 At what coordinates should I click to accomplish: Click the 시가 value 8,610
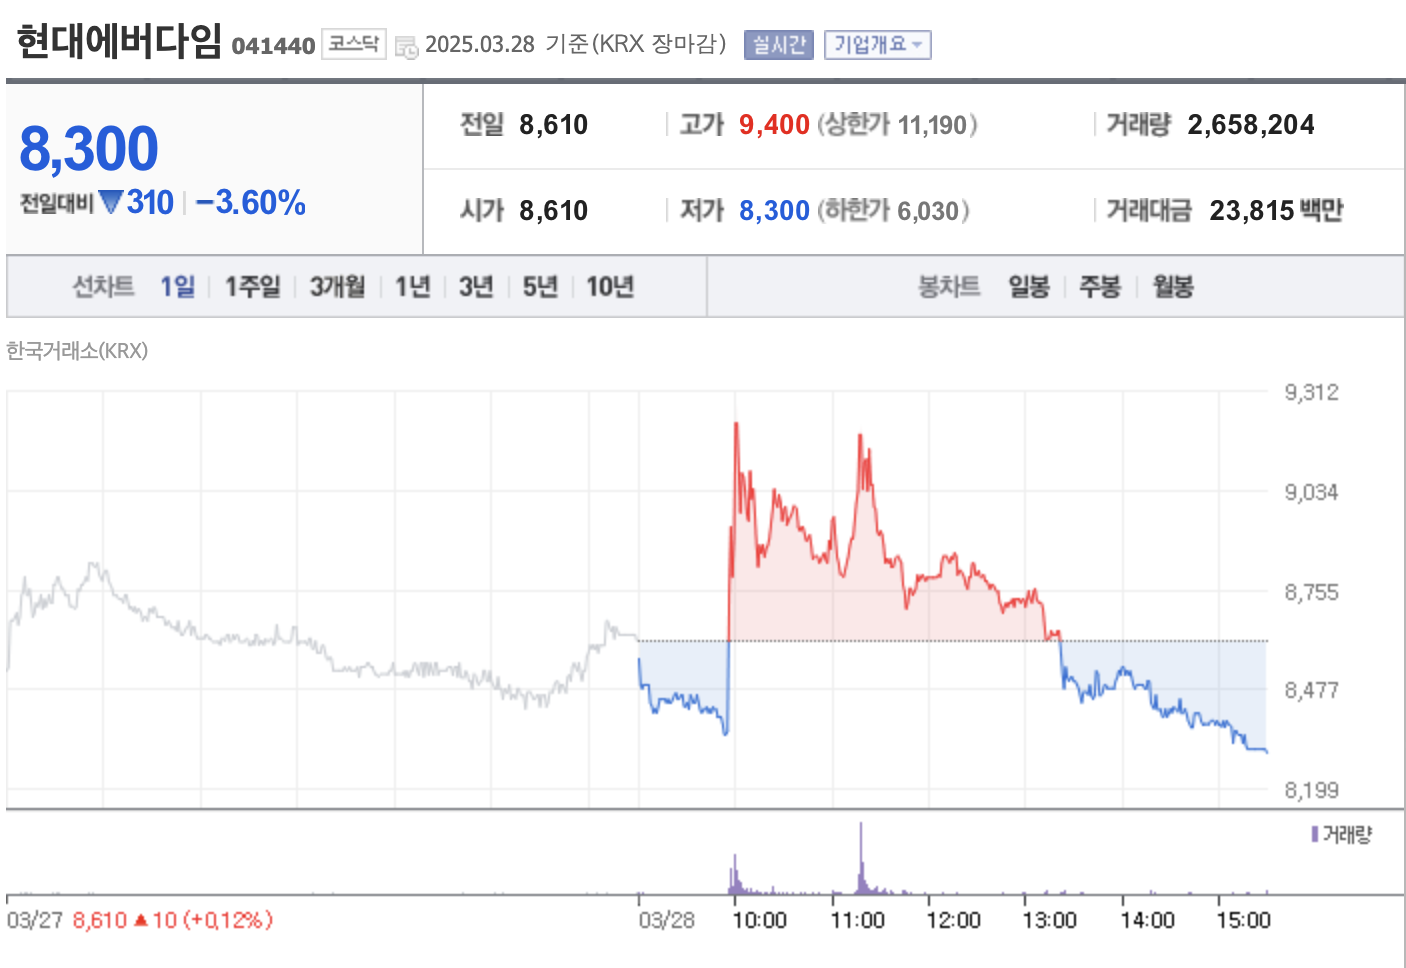tap(553, 211)
